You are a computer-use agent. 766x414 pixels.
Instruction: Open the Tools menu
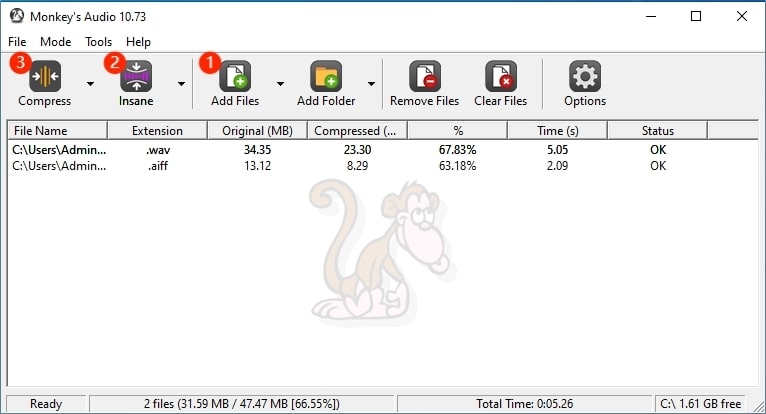tap(98, 42)
